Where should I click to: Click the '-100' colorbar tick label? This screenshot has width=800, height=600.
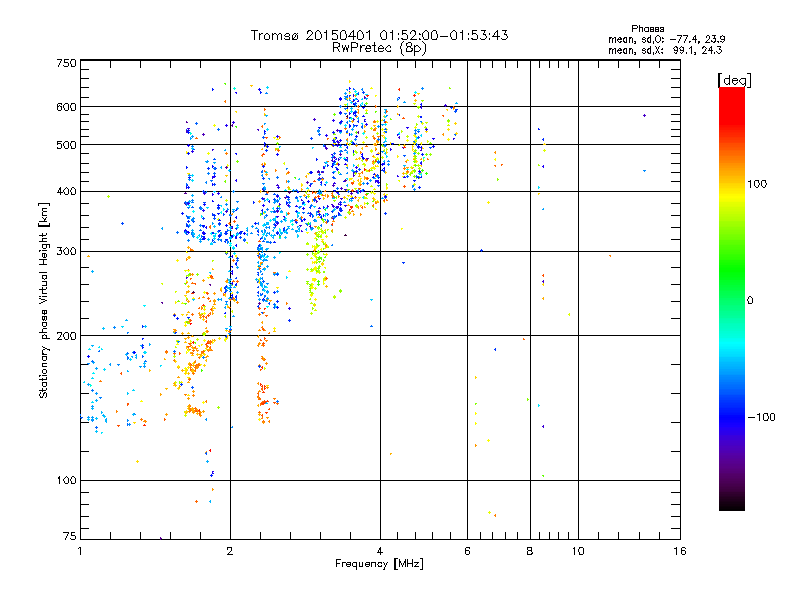761,417
